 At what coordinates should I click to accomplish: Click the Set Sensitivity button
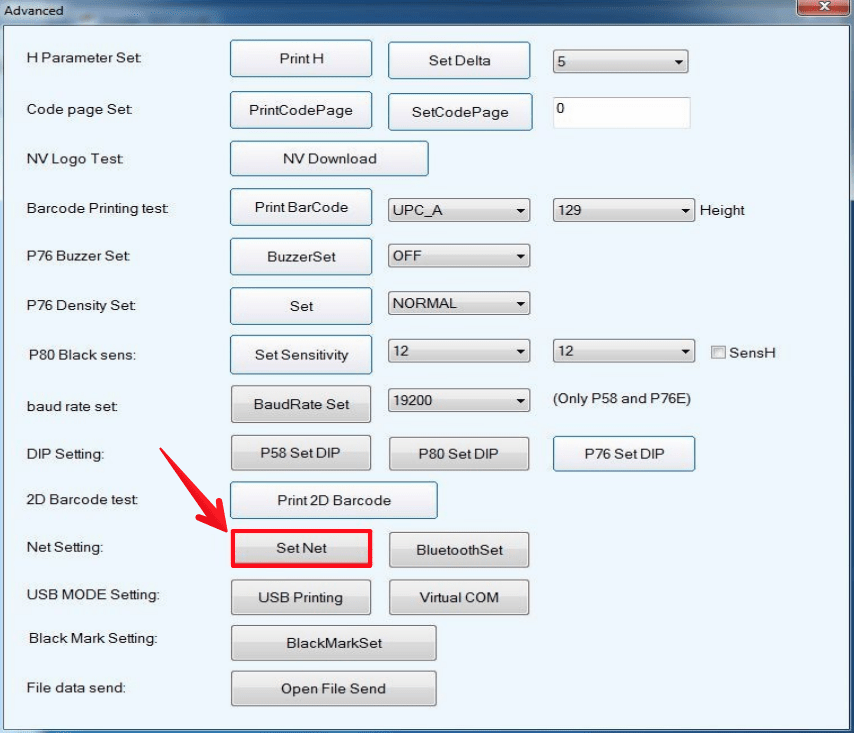[301, 355]
